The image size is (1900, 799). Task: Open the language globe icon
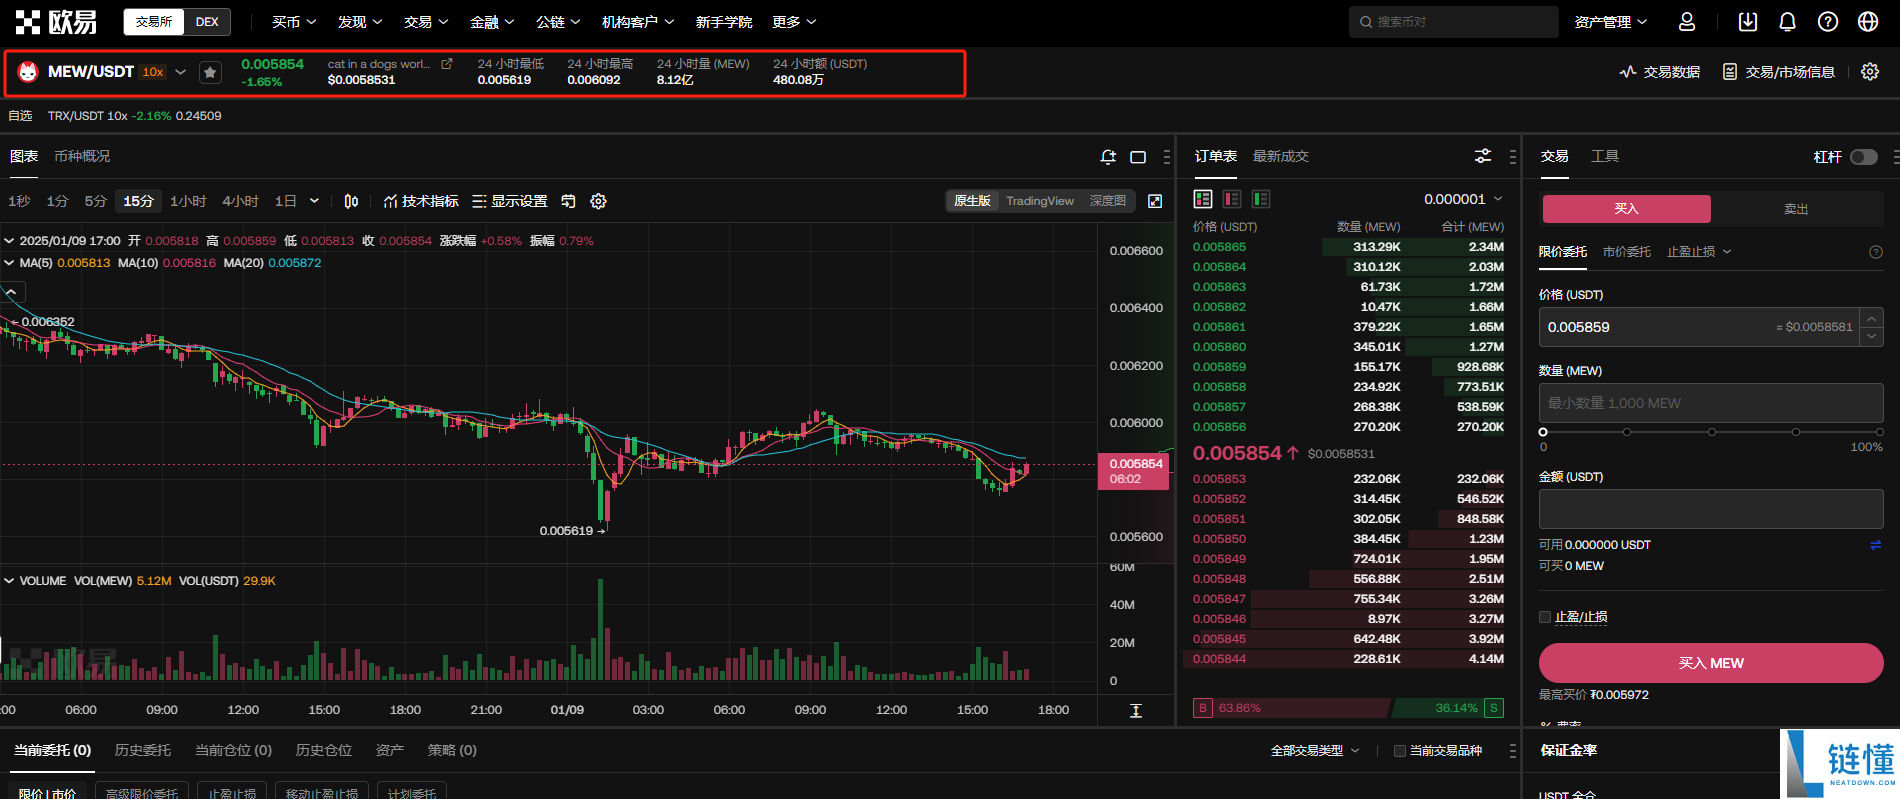(x=1868, y=22)
